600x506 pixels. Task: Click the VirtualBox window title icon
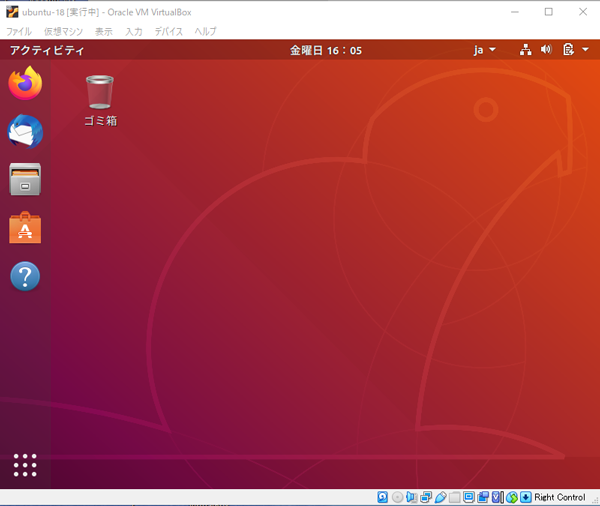coord(12,12)
